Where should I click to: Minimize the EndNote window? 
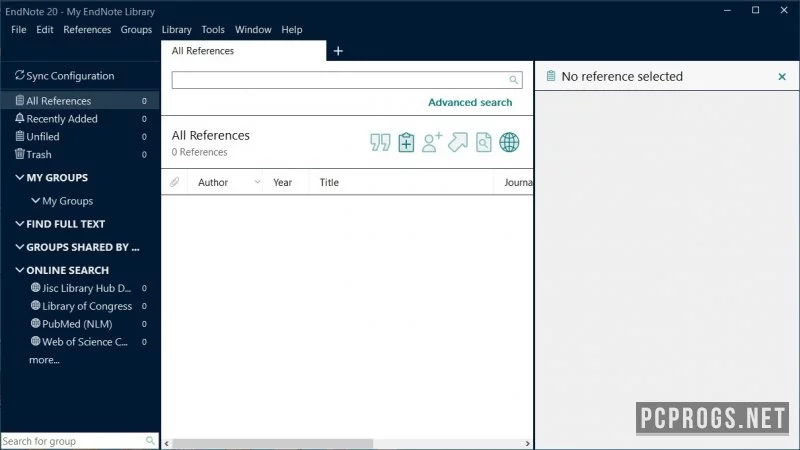728,10
